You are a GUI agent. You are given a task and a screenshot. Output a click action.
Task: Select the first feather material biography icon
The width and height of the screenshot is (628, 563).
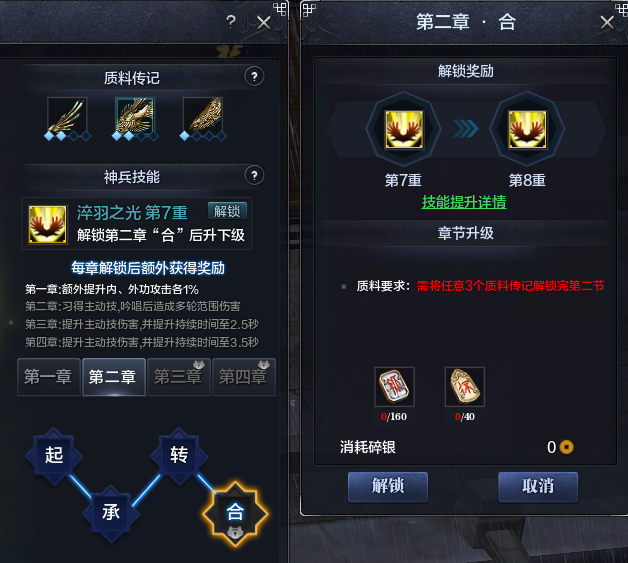click(67, 117)
